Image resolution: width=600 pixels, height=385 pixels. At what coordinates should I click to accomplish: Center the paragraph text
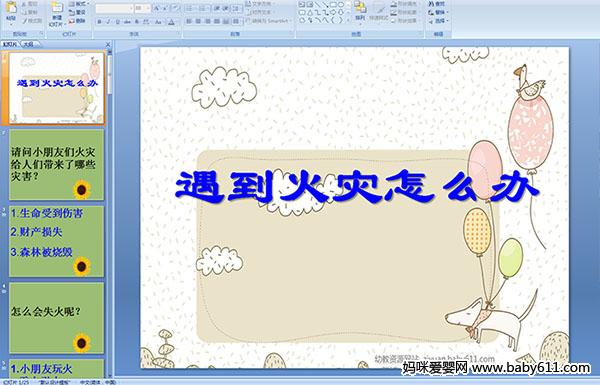[198, 22]
